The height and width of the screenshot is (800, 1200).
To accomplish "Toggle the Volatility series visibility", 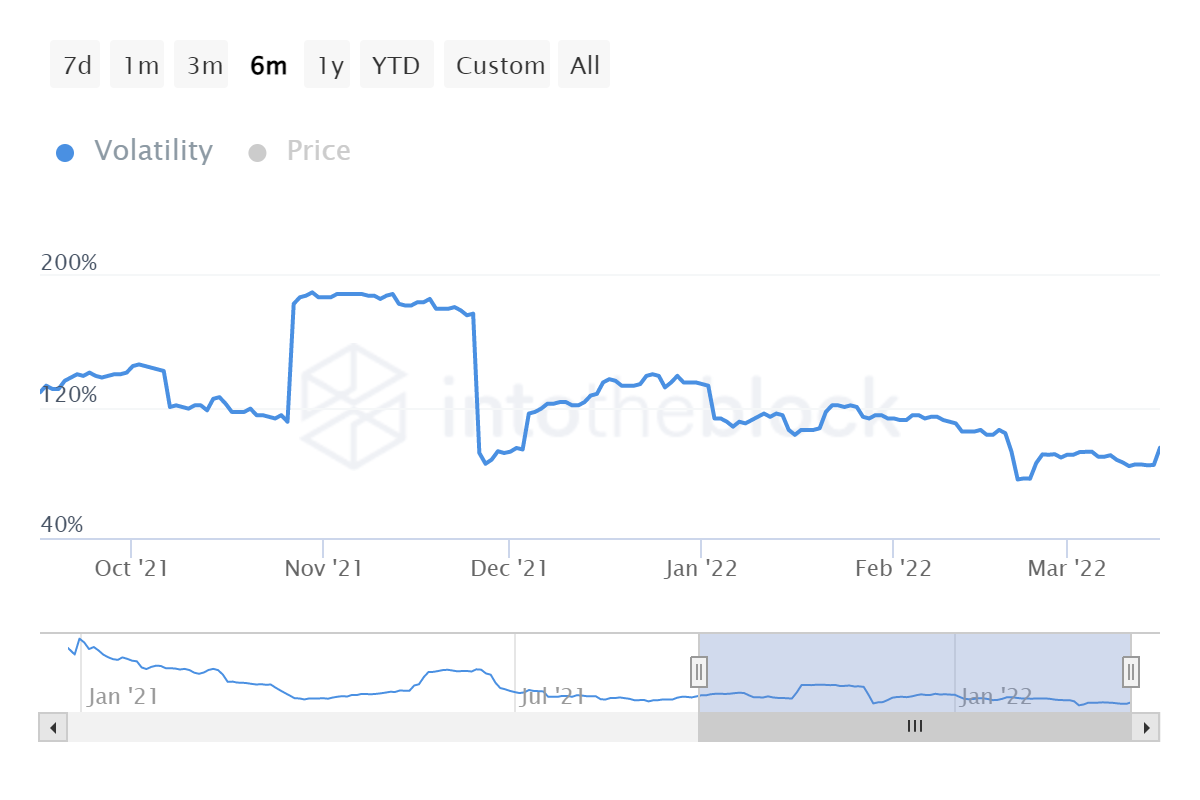I will click(153, 150).
